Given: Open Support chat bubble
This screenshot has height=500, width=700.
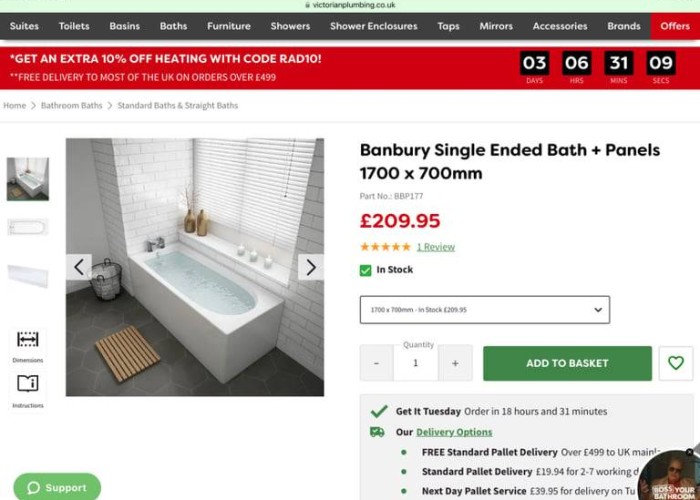Looking at the screenshot, I should [57, 487].
